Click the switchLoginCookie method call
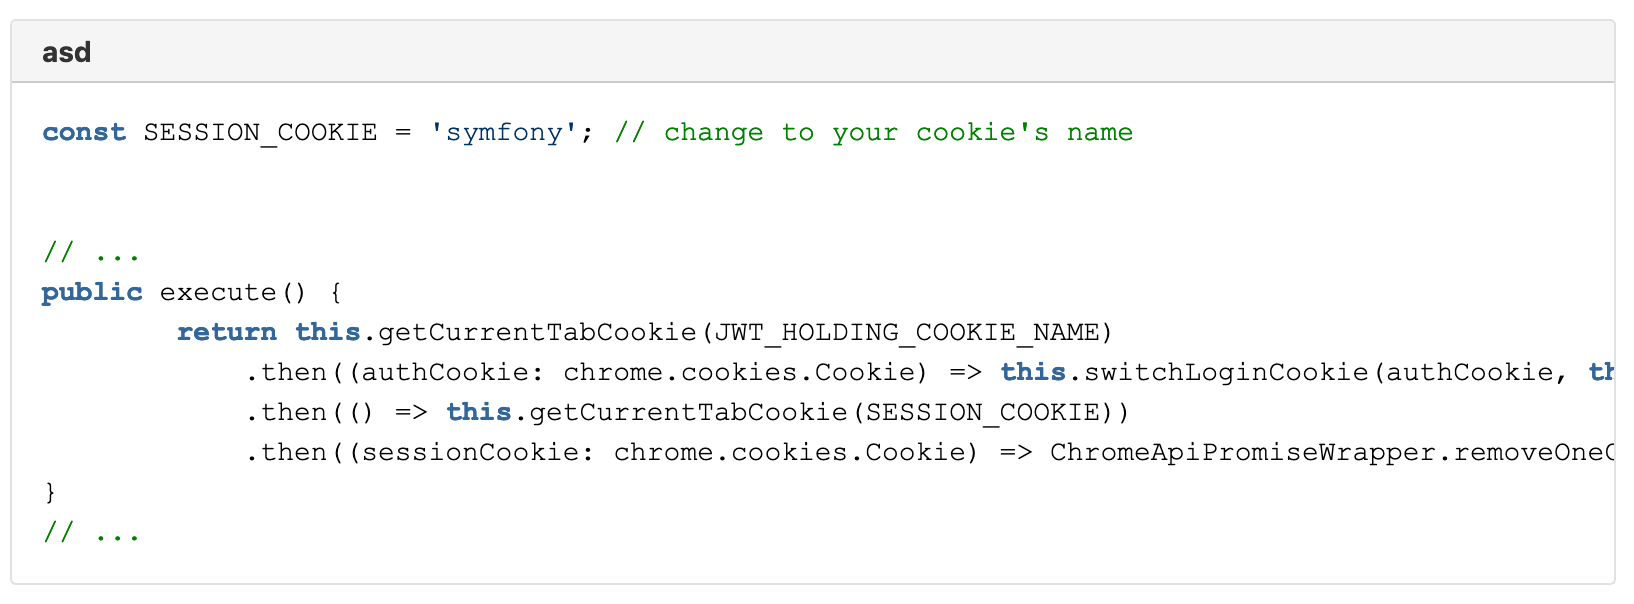The width and height of the screenshot is (1634, 604). (1226, 372)
